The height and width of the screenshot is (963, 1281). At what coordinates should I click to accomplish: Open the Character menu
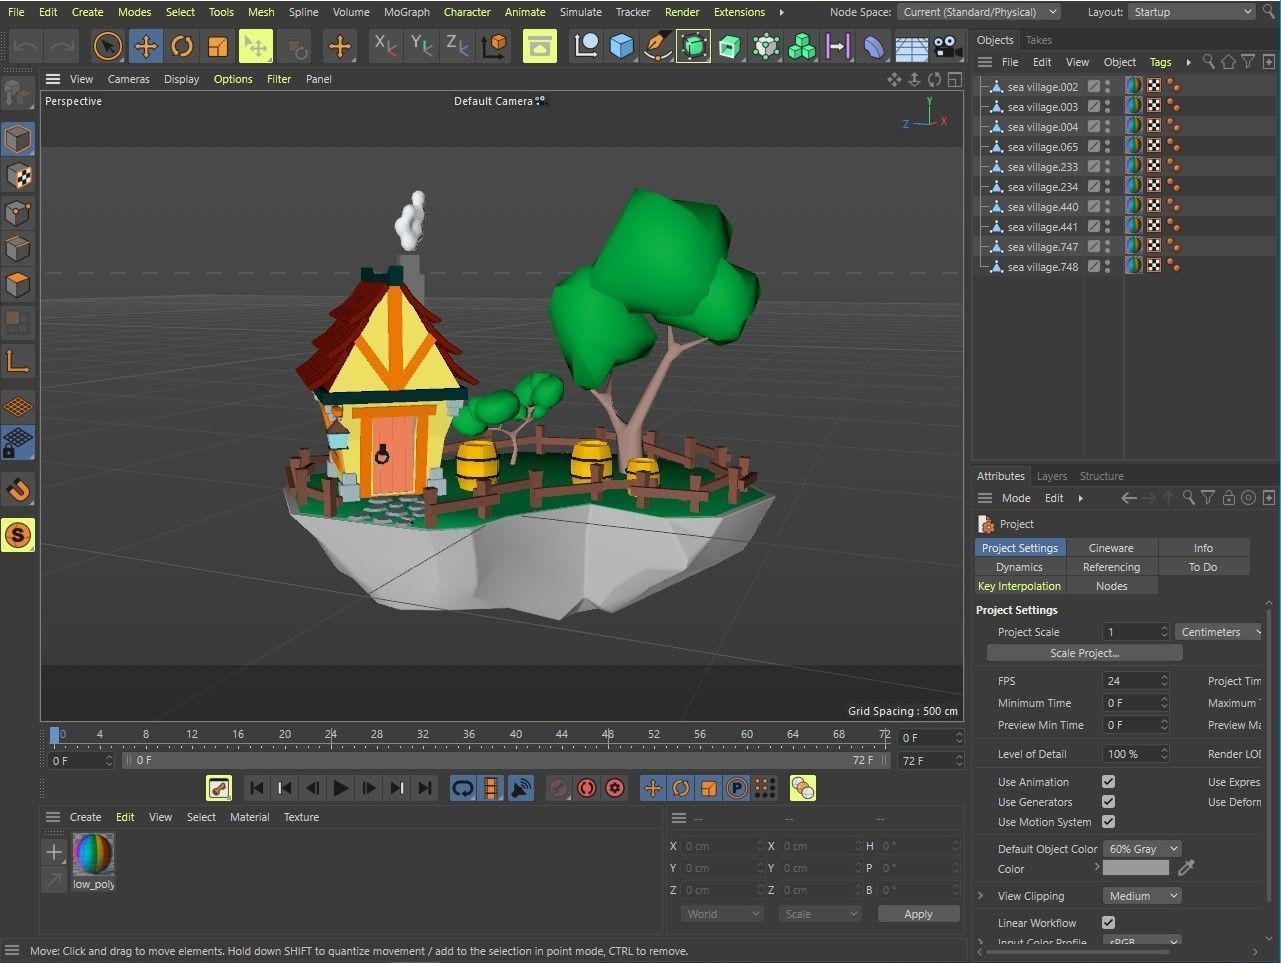pos(467,12)
